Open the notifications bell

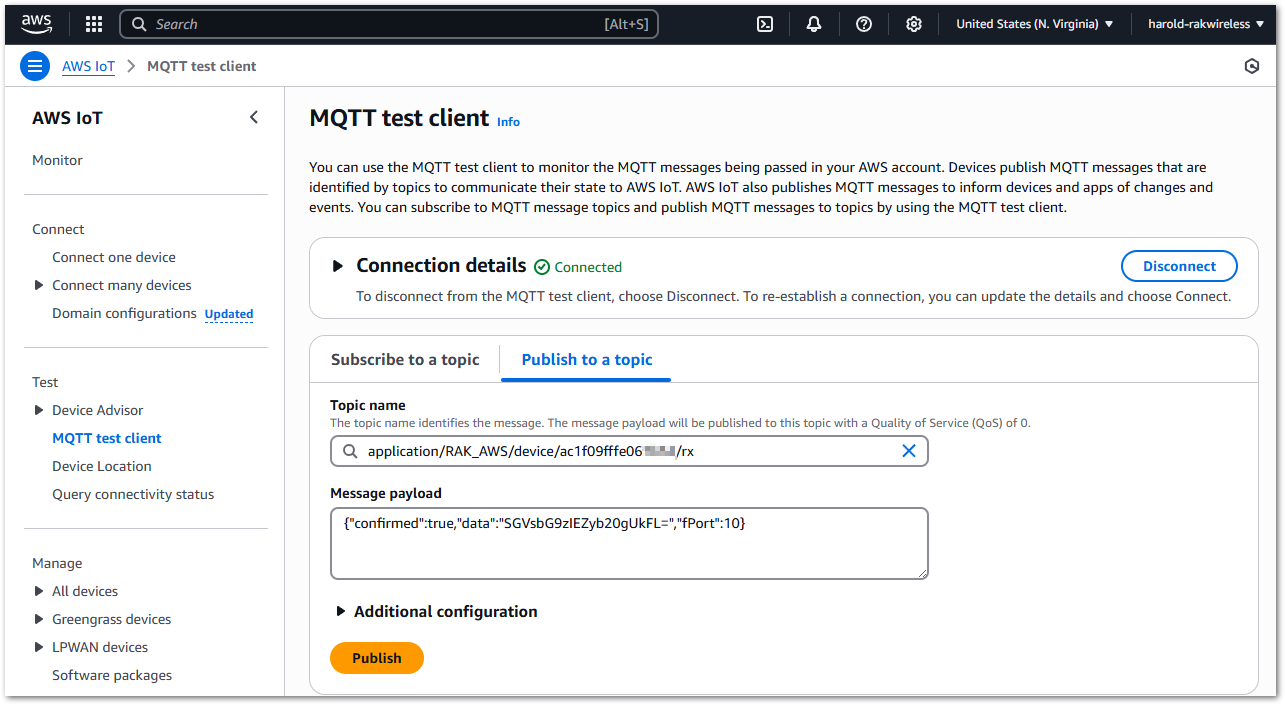click(814, 23)
